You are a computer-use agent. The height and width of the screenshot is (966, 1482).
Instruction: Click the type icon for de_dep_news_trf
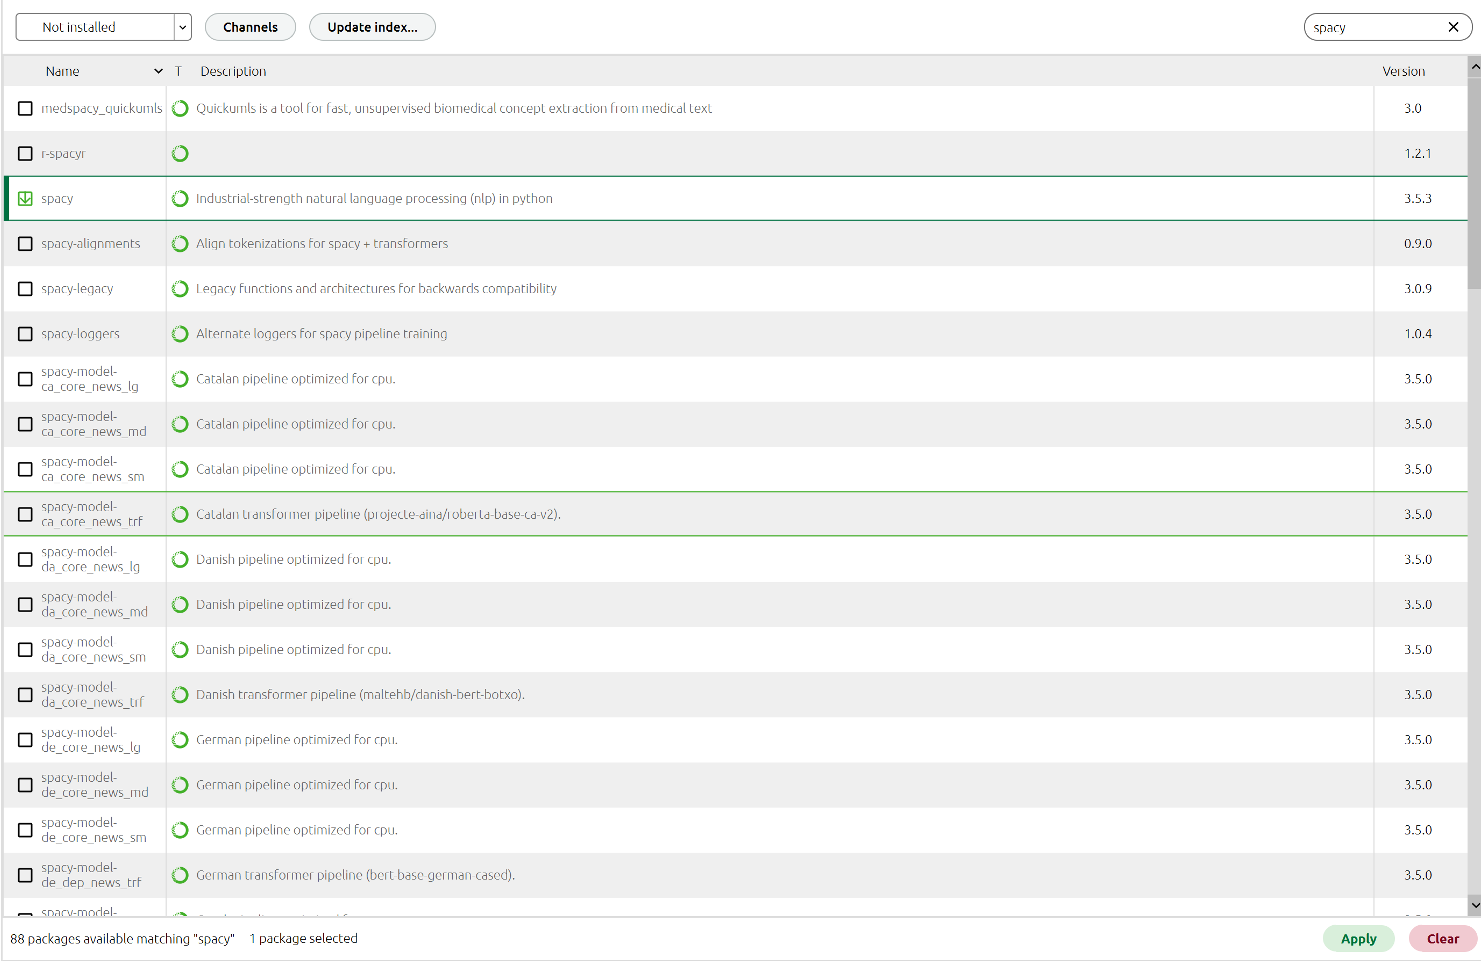coord(180,876)
